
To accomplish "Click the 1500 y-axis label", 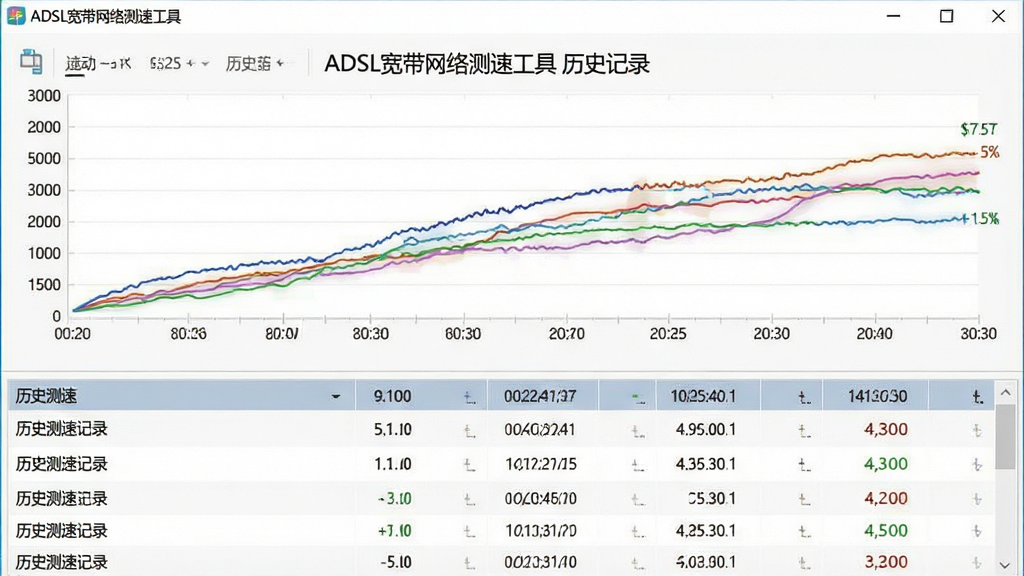I will click(x=44, y=285).
